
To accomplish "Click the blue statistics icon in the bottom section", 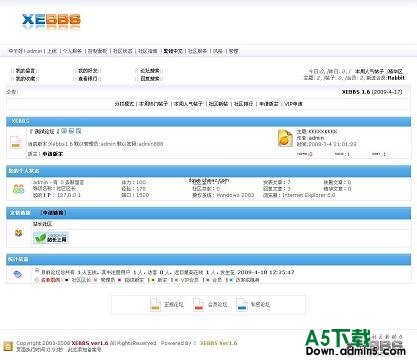I will point(18,274).
